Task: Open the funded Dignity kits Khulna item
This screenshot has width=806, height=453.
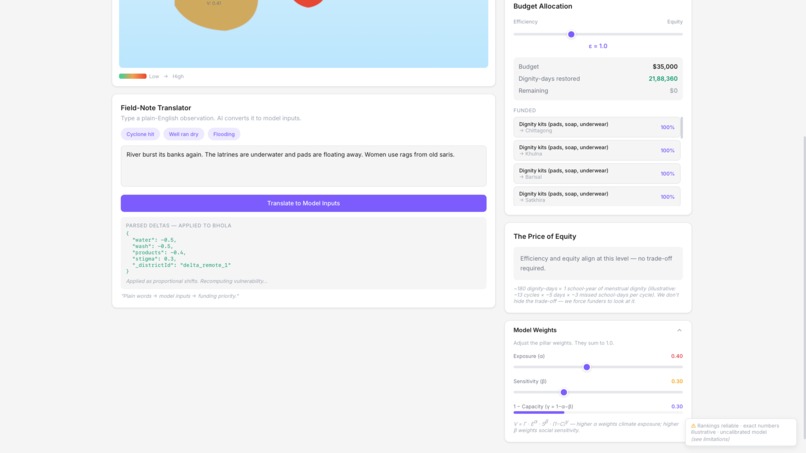Action: point(596,150)
